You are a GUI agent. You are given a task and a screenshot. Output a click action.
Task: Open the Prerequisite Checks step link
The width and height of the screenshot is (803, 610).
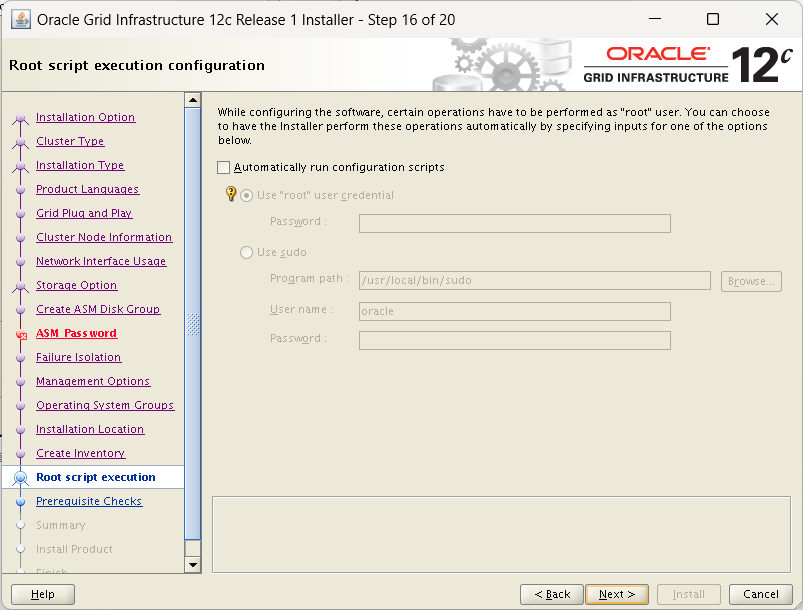point(89,501)
